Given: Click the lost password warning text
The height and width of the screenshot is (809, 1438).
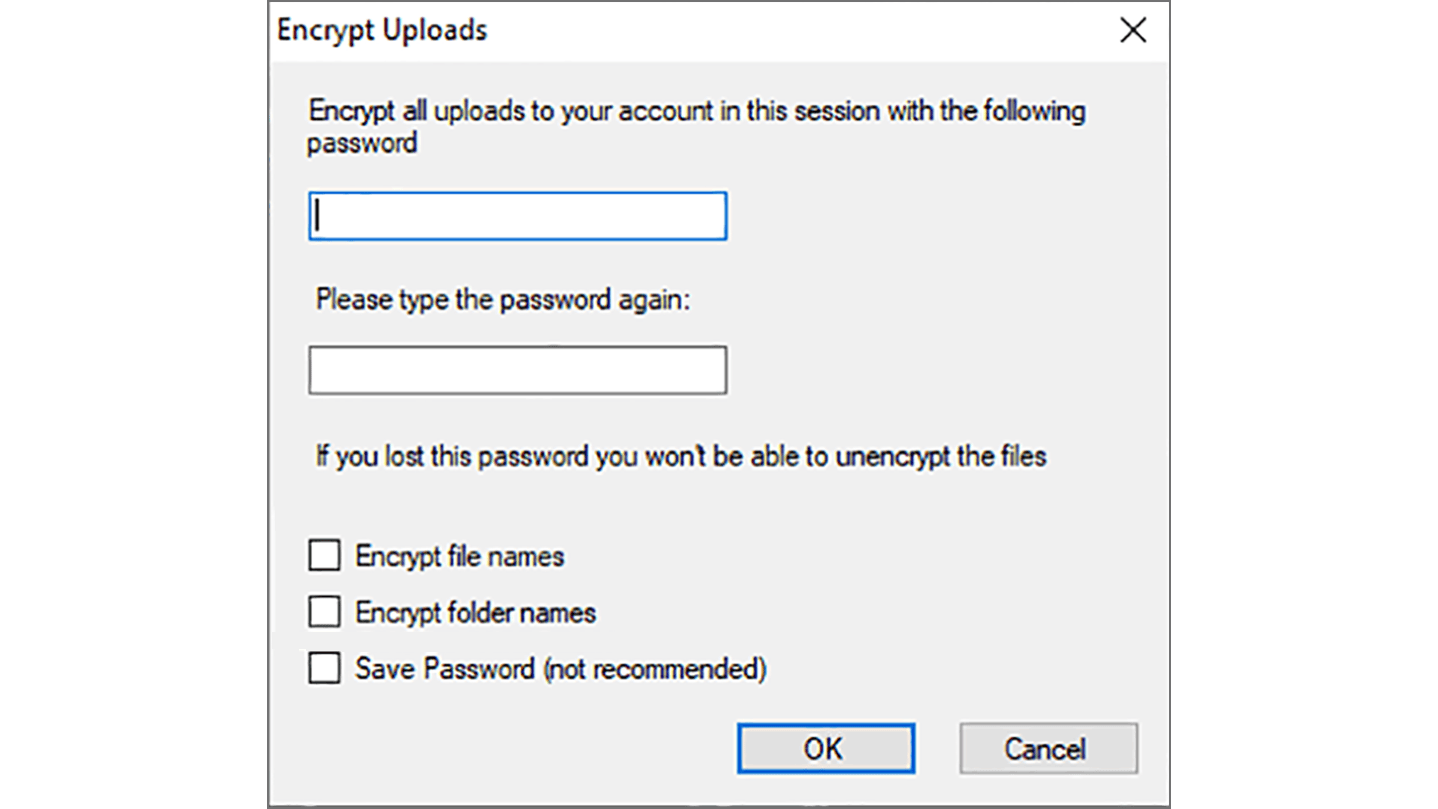Looking at the screenshot, I should (680, 457).
